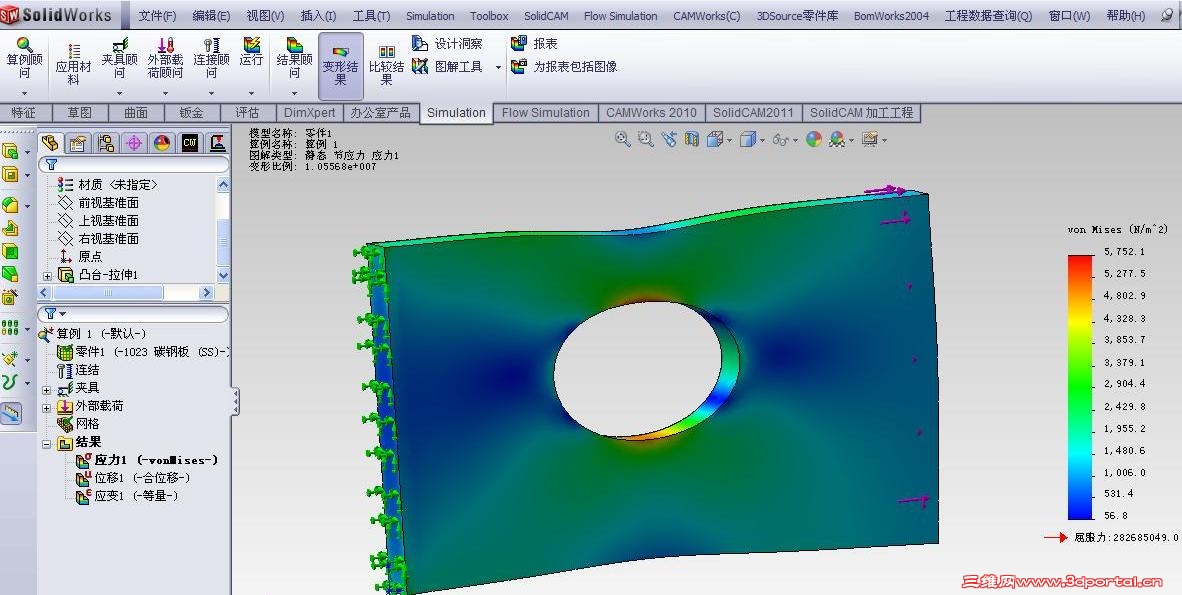The width and height of the screenshot is (1182, 595).
Task: Open the 编辑(E) menu
Action: [x=212, y=16]
